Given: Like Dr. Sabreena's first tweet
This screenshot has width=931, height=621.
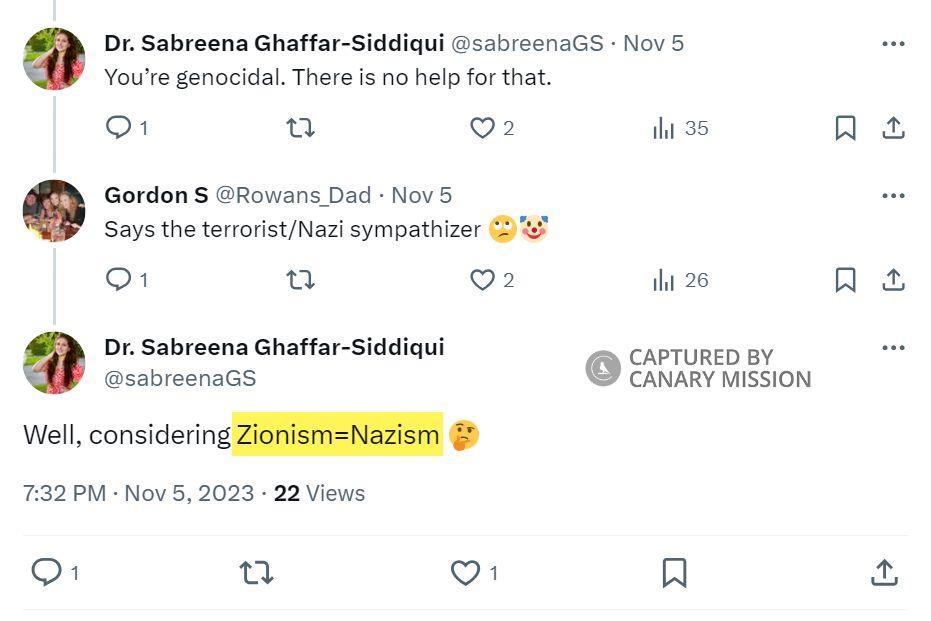Looking at the screenshot, I should pos(483,128).
